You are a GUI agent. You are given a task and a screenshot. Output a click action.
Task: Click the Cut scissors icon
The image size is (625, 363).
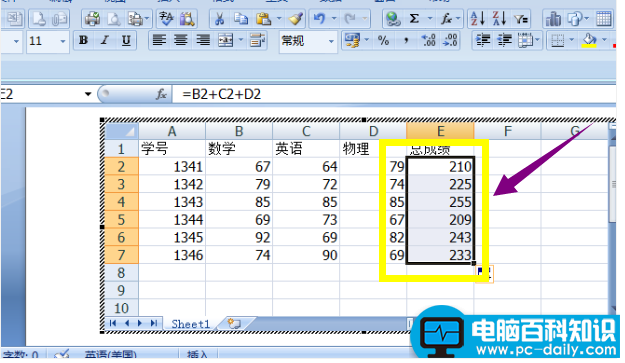pos(219,18)
